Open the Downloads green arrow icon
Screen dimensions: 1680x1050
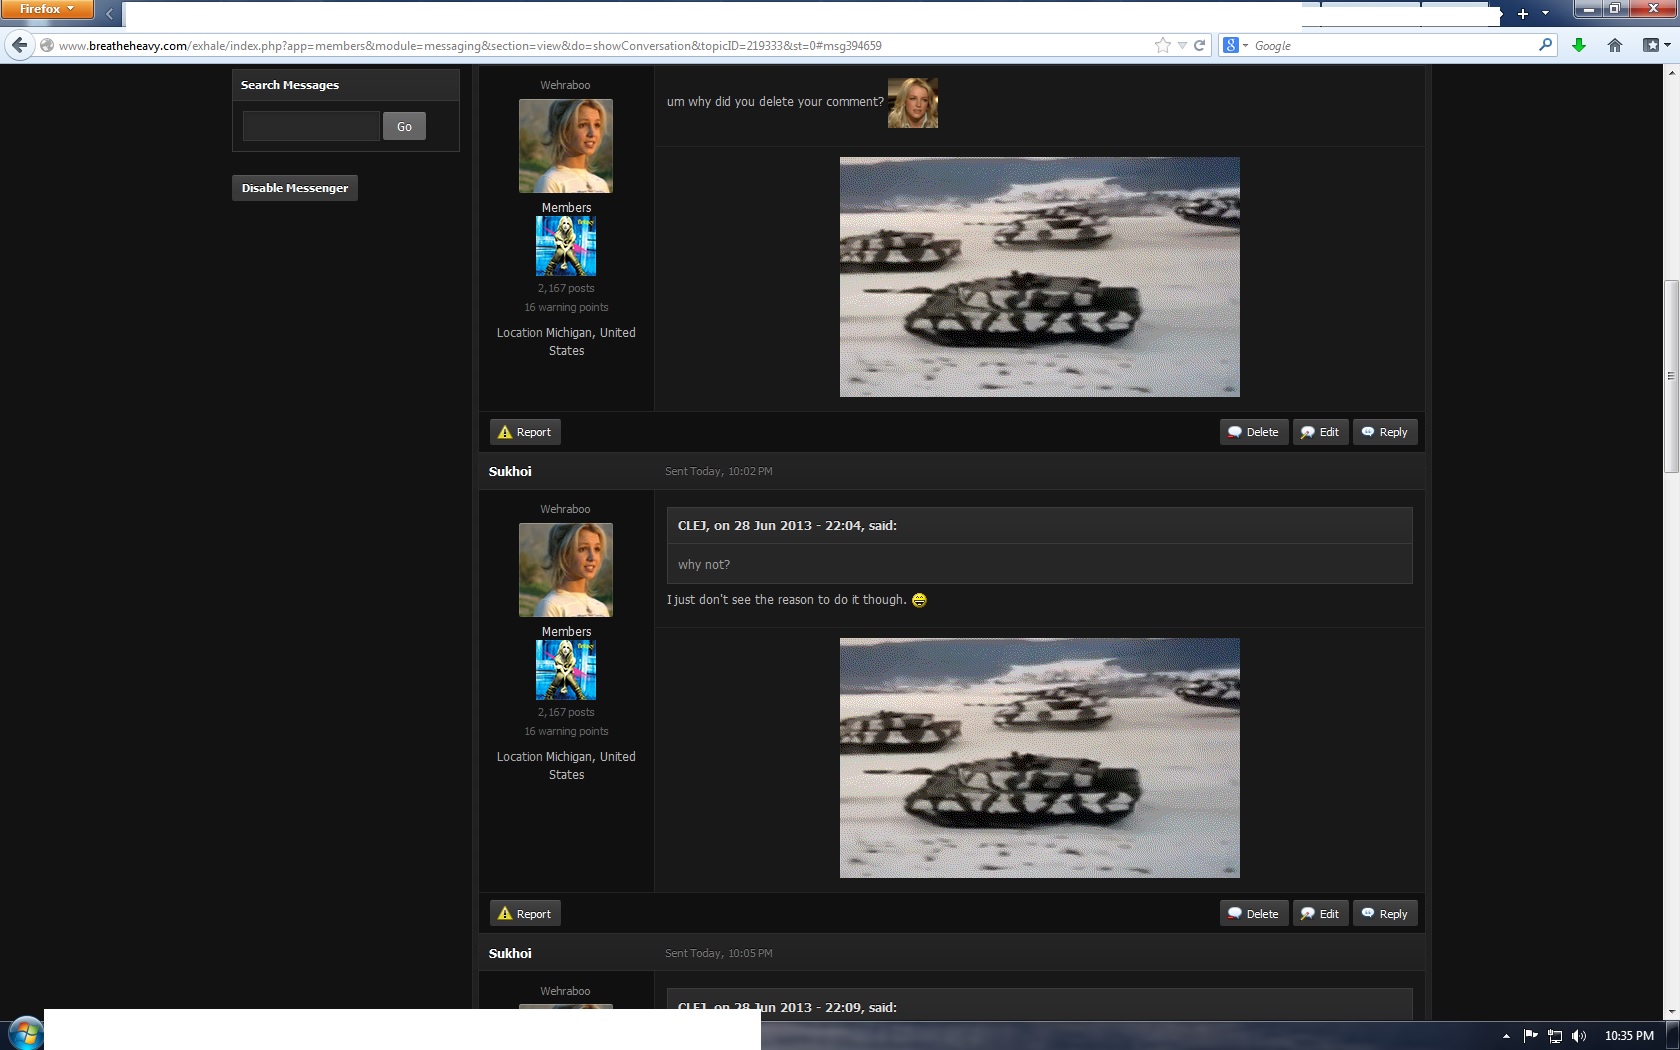1579,45
